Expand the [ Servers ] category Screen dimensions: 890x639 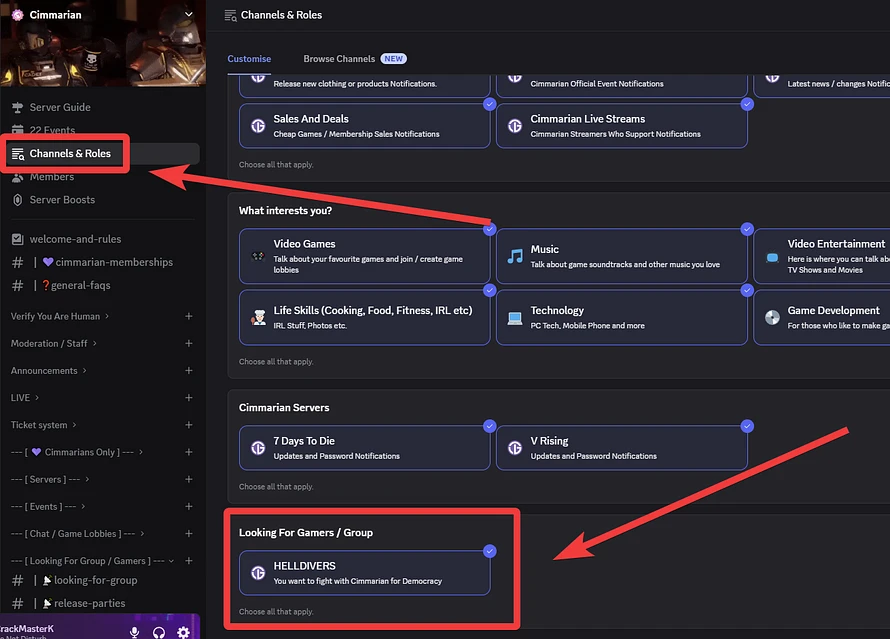pyautogui.click(x=49, y=480)
